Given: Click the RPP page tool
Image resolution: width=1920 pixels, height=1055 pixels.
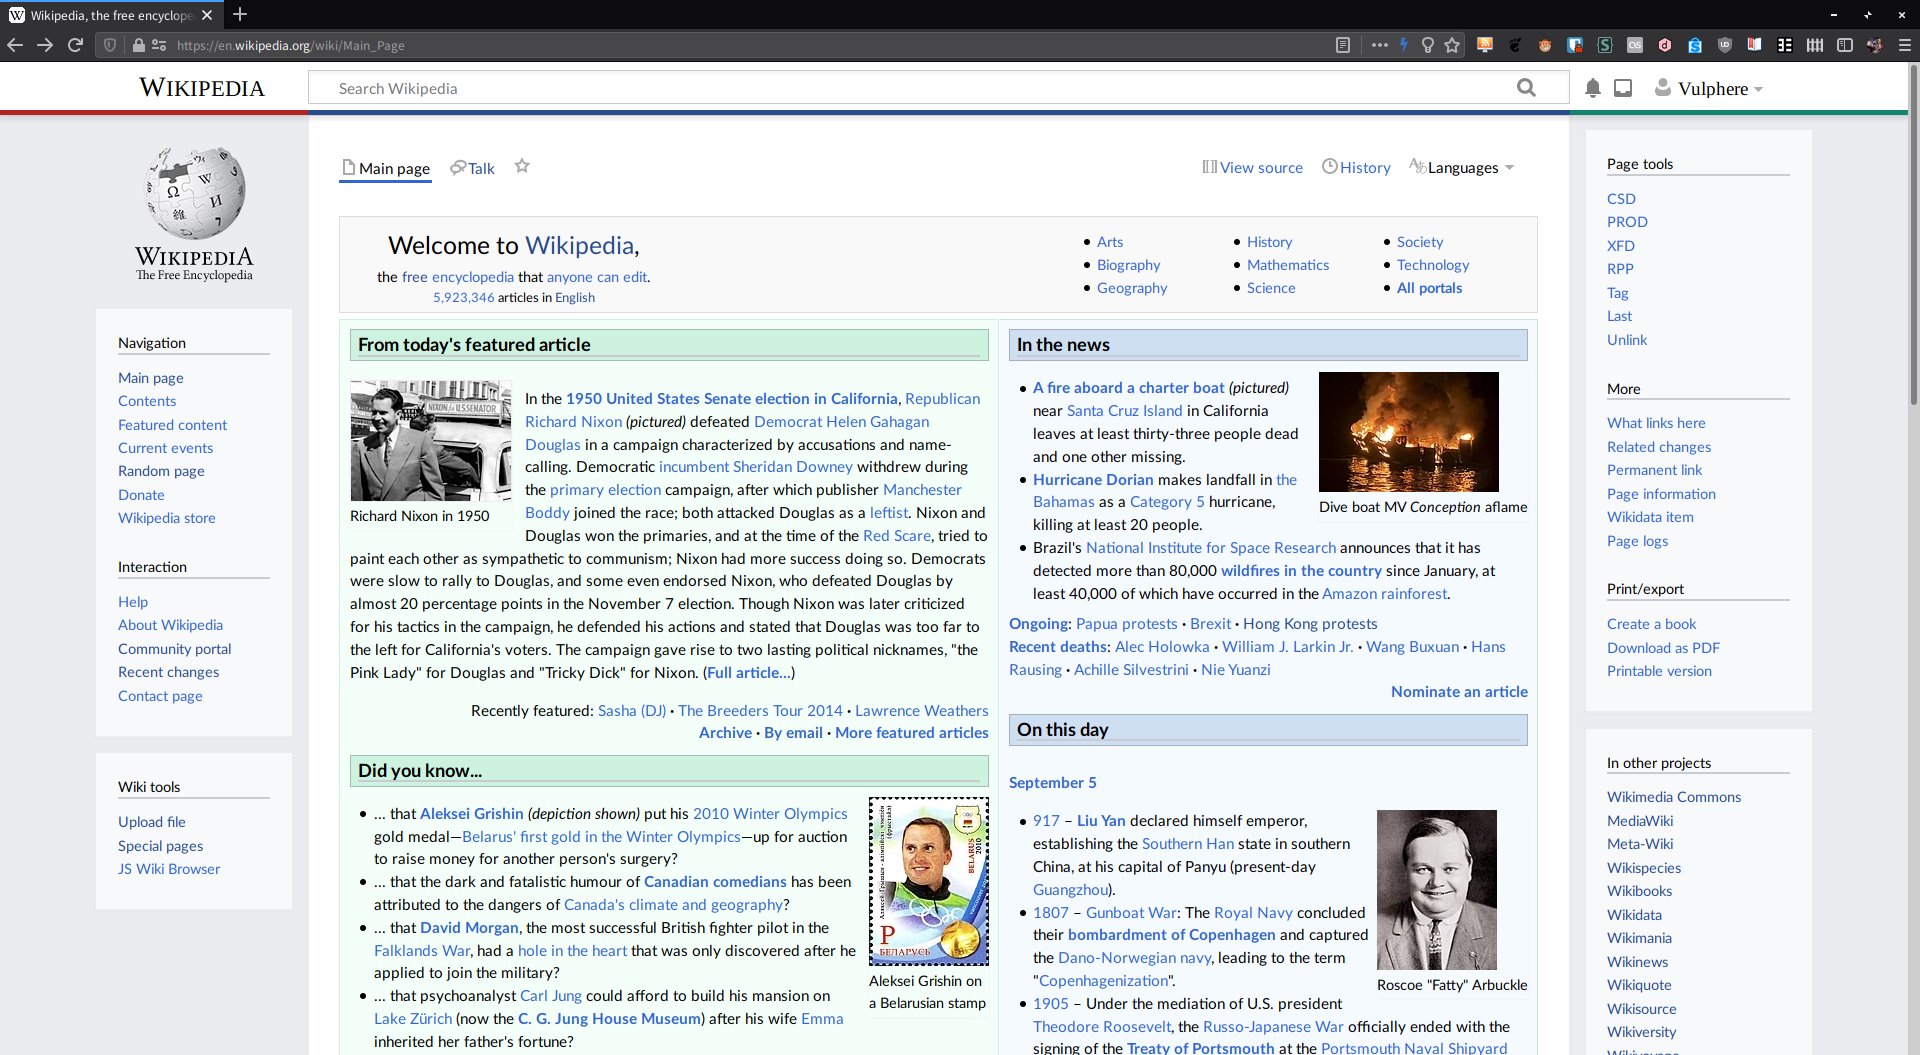Looking at the screenshot, I should point(1620,269).
